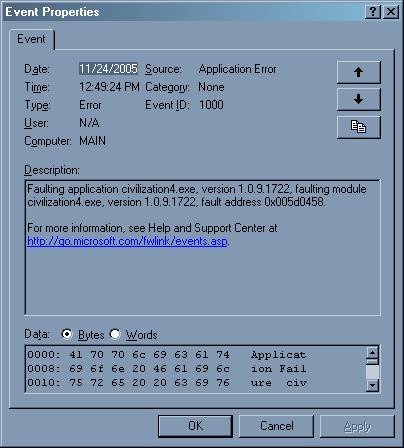Confirm with the OK button
Viewport: 404px width, 448px height.
click(195, 426)
